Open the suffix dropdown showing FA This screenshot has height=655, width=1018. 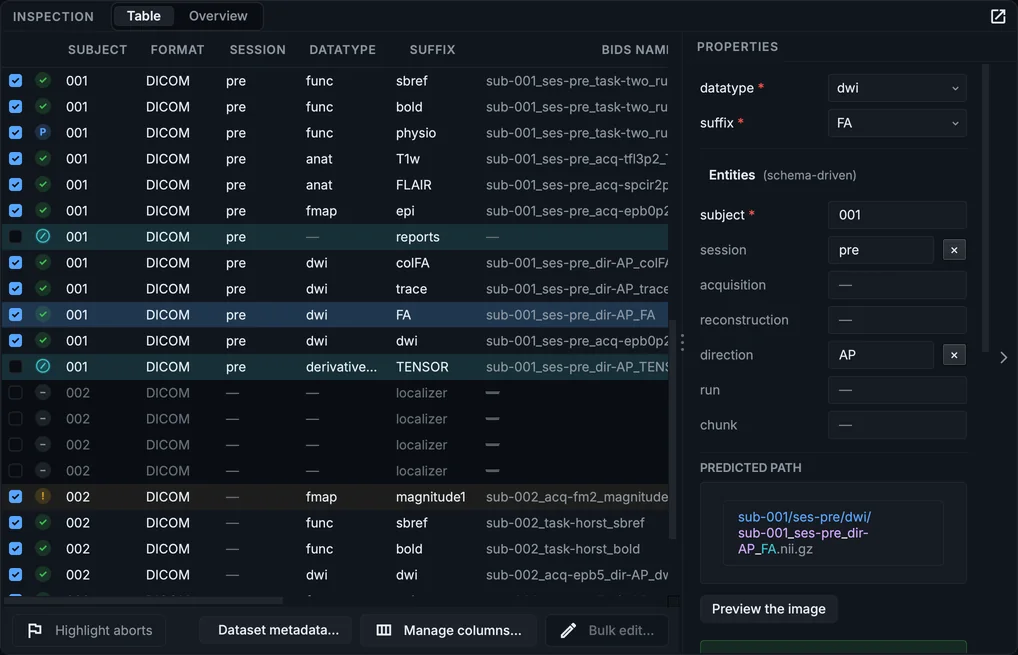click(x=897, y=123)
